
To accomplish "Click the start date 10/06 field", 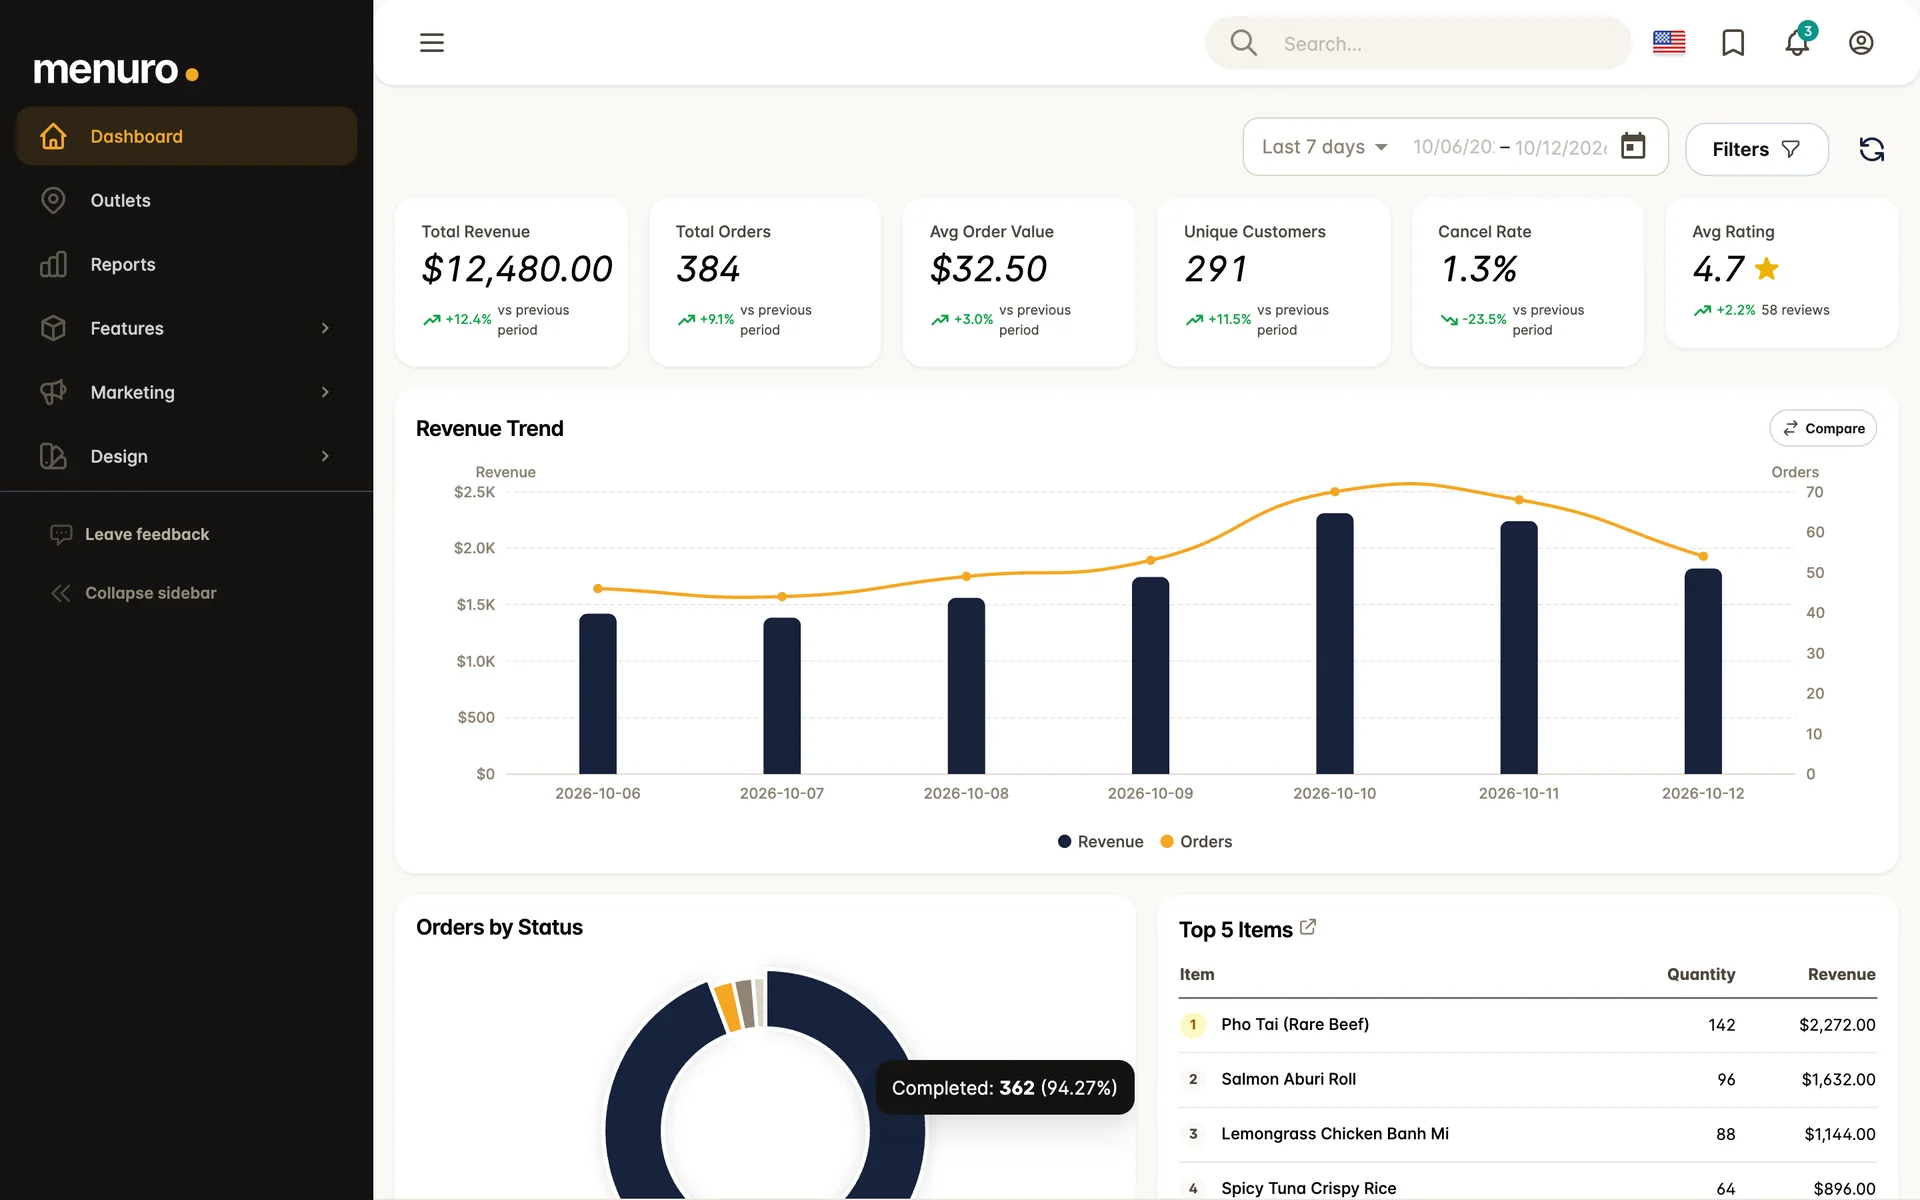I will coord(1453,147).
